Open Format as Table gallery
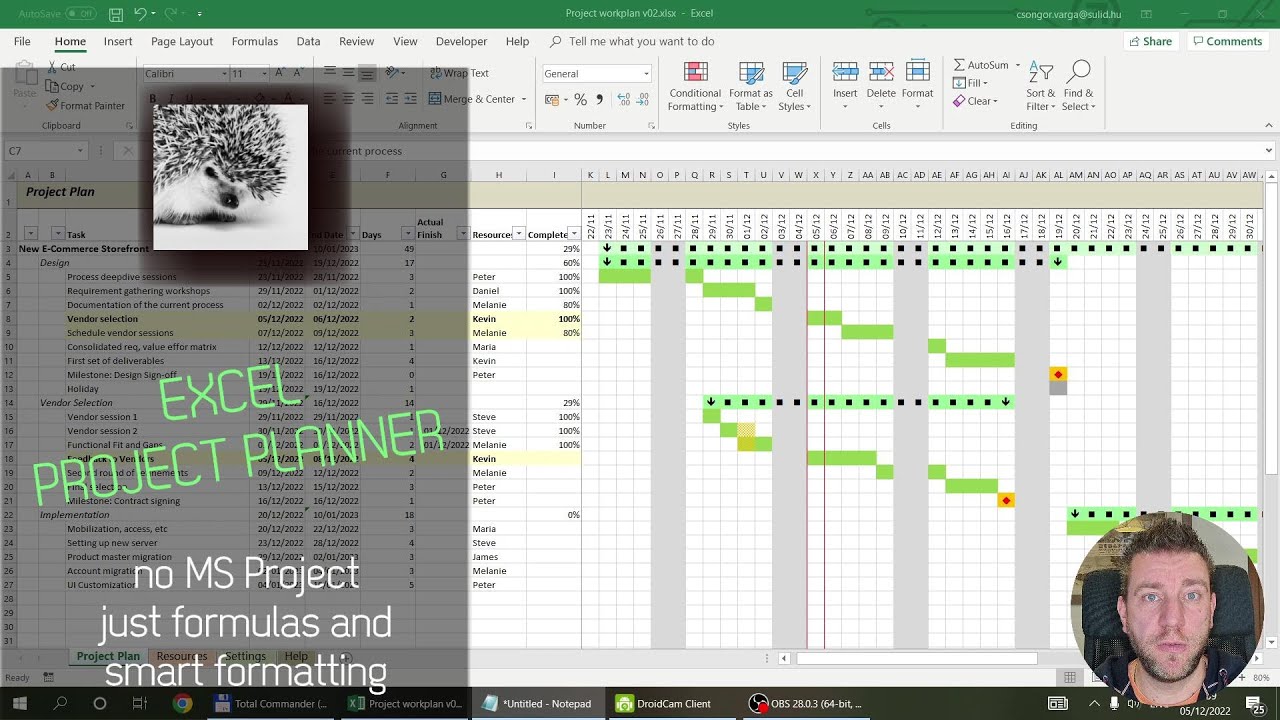The width and height of the screenshot is (1280, 720). point(750,87)
